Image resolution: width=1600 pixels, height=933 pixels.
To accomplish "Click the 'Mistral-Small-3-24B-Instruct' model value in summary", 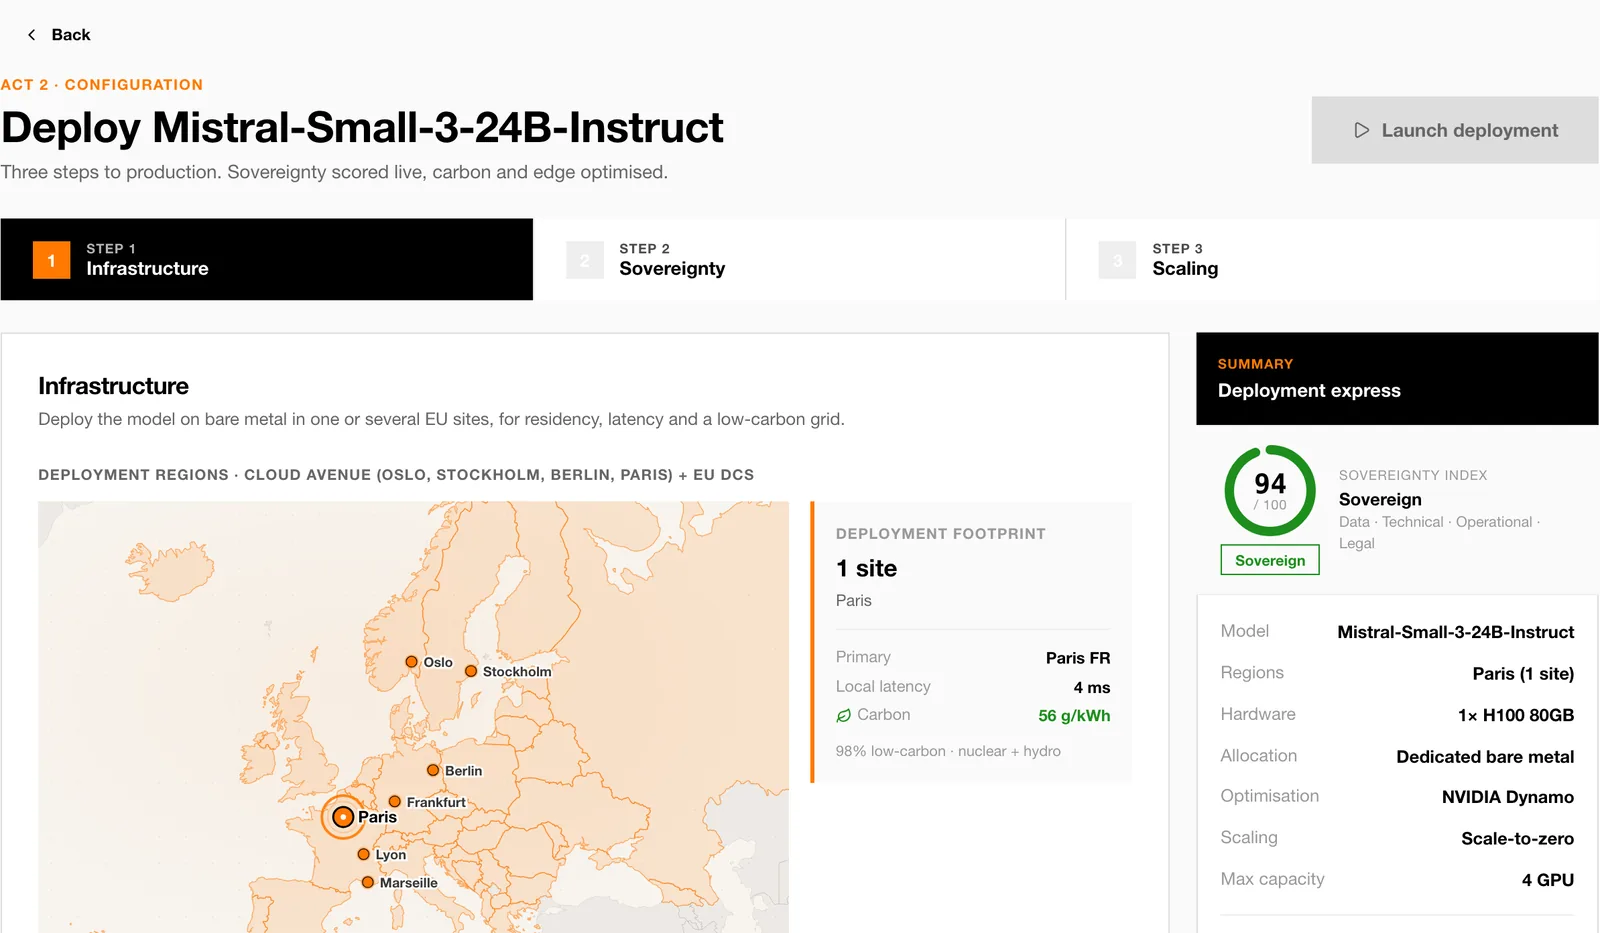I will pos(1456,632).
